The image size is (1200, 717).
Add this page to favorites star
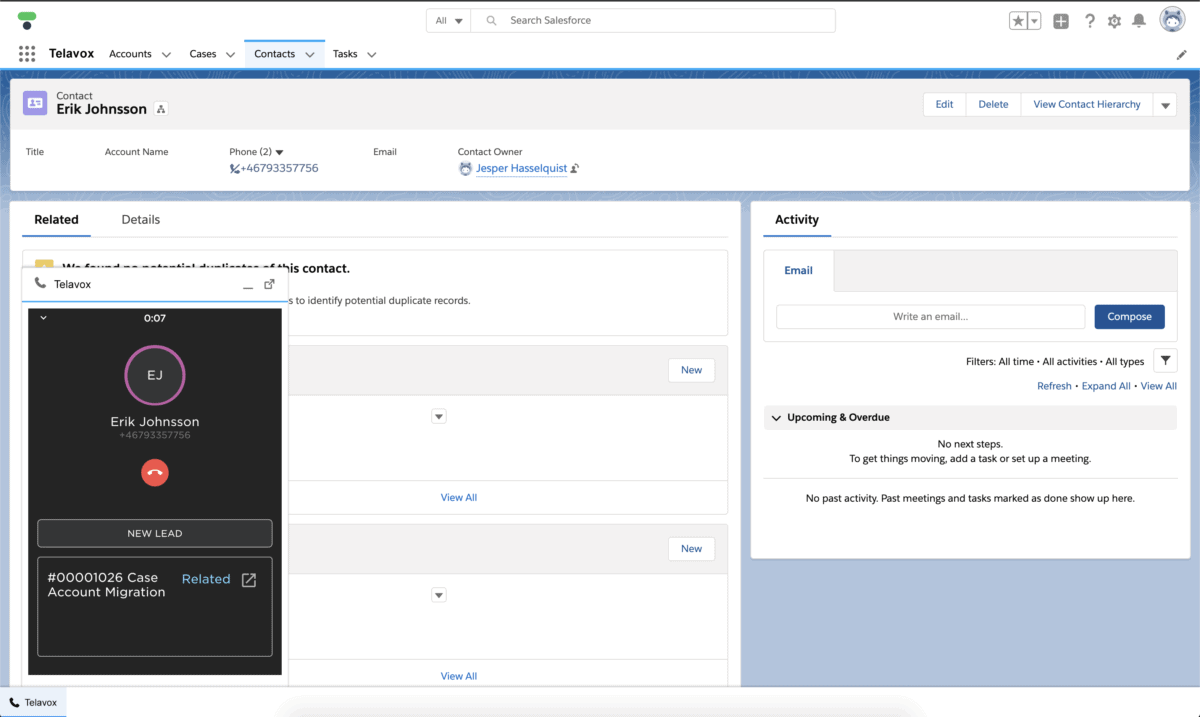pyautogui.click(x=1018, y=21)
